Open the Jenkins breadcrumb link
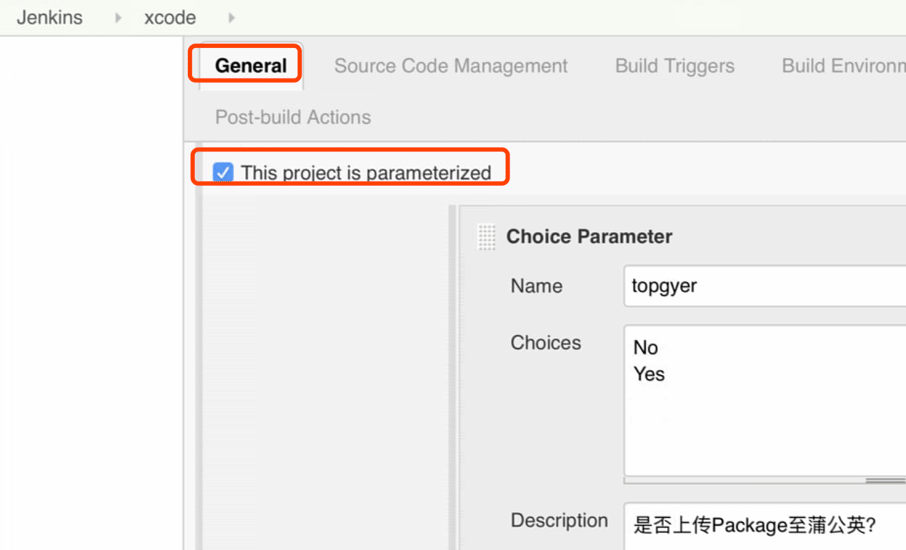The width and height of the screenshot is (906, 550). click(x=50, y=18)
